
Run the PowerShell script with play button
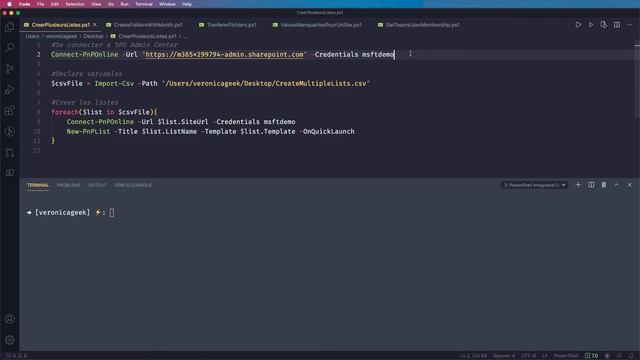pyautogui.click(x=578, y=25)
